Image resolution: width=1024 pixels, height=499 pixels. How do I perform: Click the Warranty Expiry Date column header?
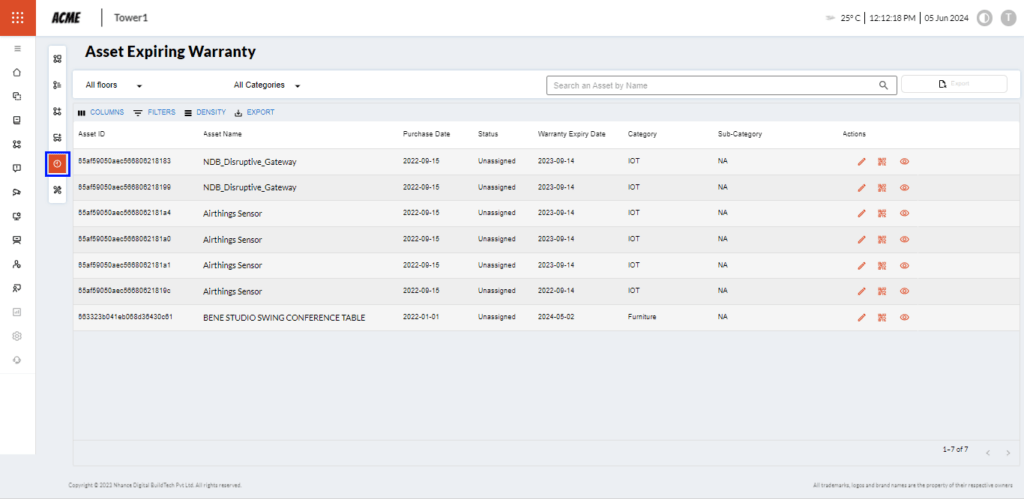[x=572, y=134]
